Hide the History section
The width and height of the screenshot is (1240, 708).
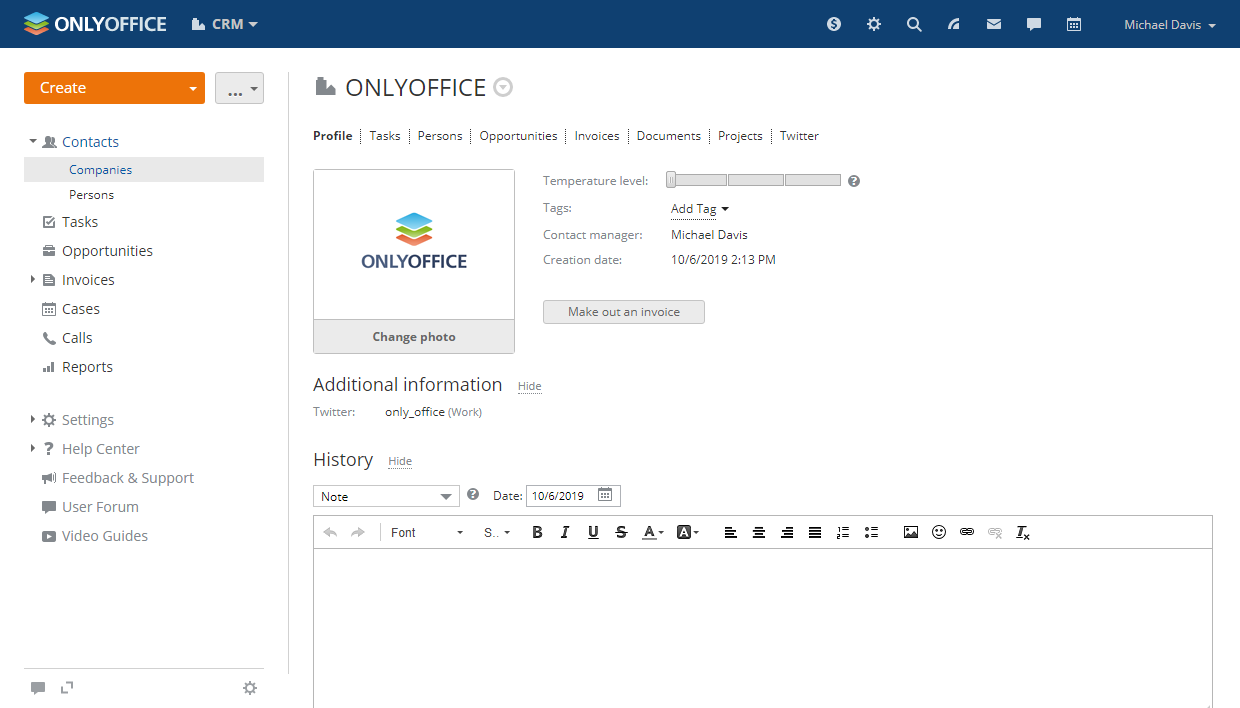tap(400, 461)
